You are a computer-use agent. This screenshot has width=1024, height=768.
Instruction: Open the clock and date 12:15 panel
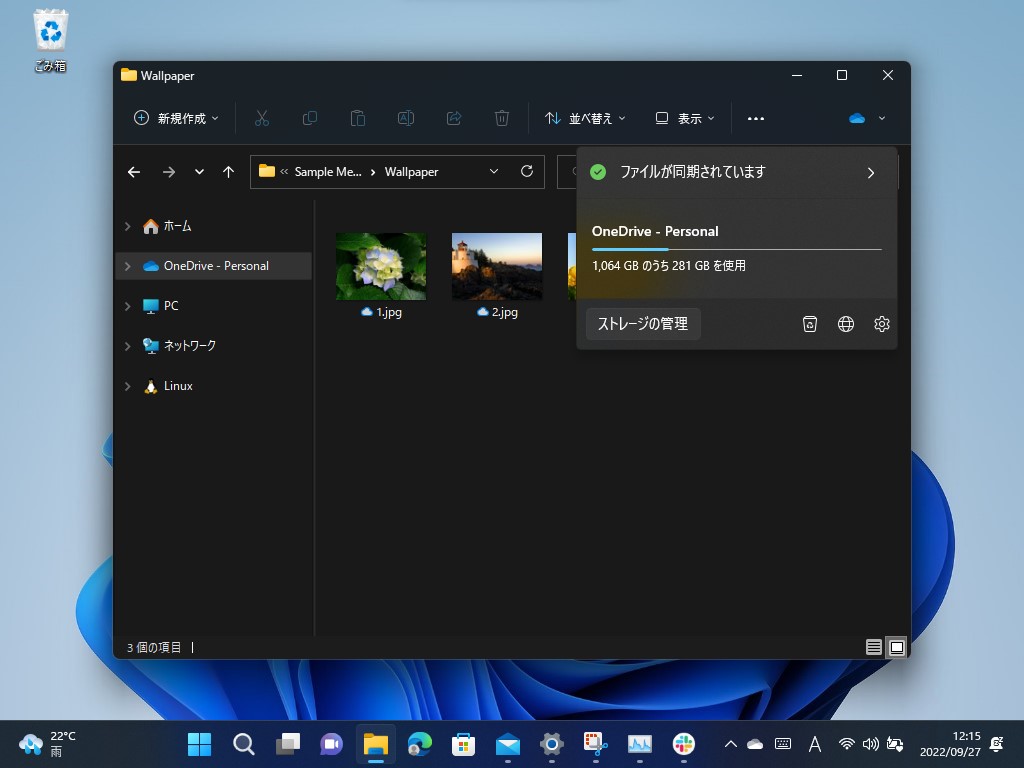pos(950,744)
